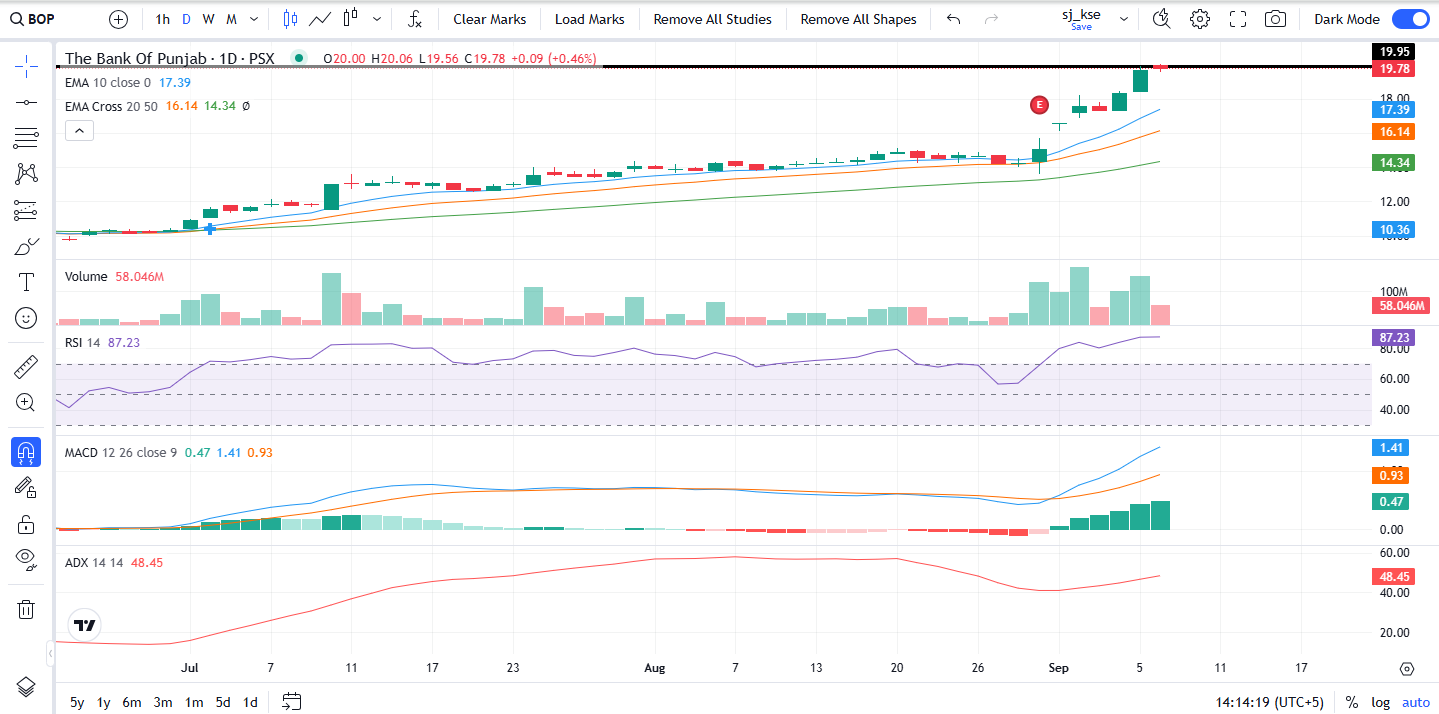Select the 1h interval
The image size is (1439, 714).
tap(162, 19)
